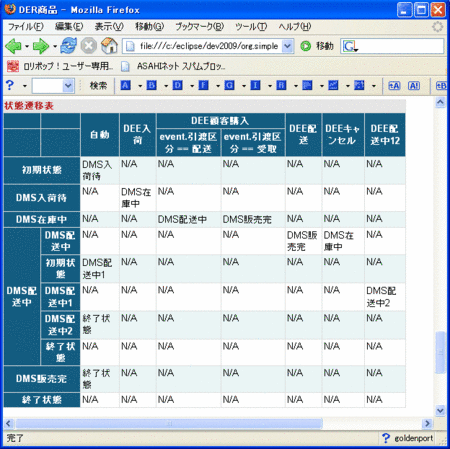Open the ASAHIネット スパムブロッ bookmark
Screen dimensions: 450x449
(173, 66)
